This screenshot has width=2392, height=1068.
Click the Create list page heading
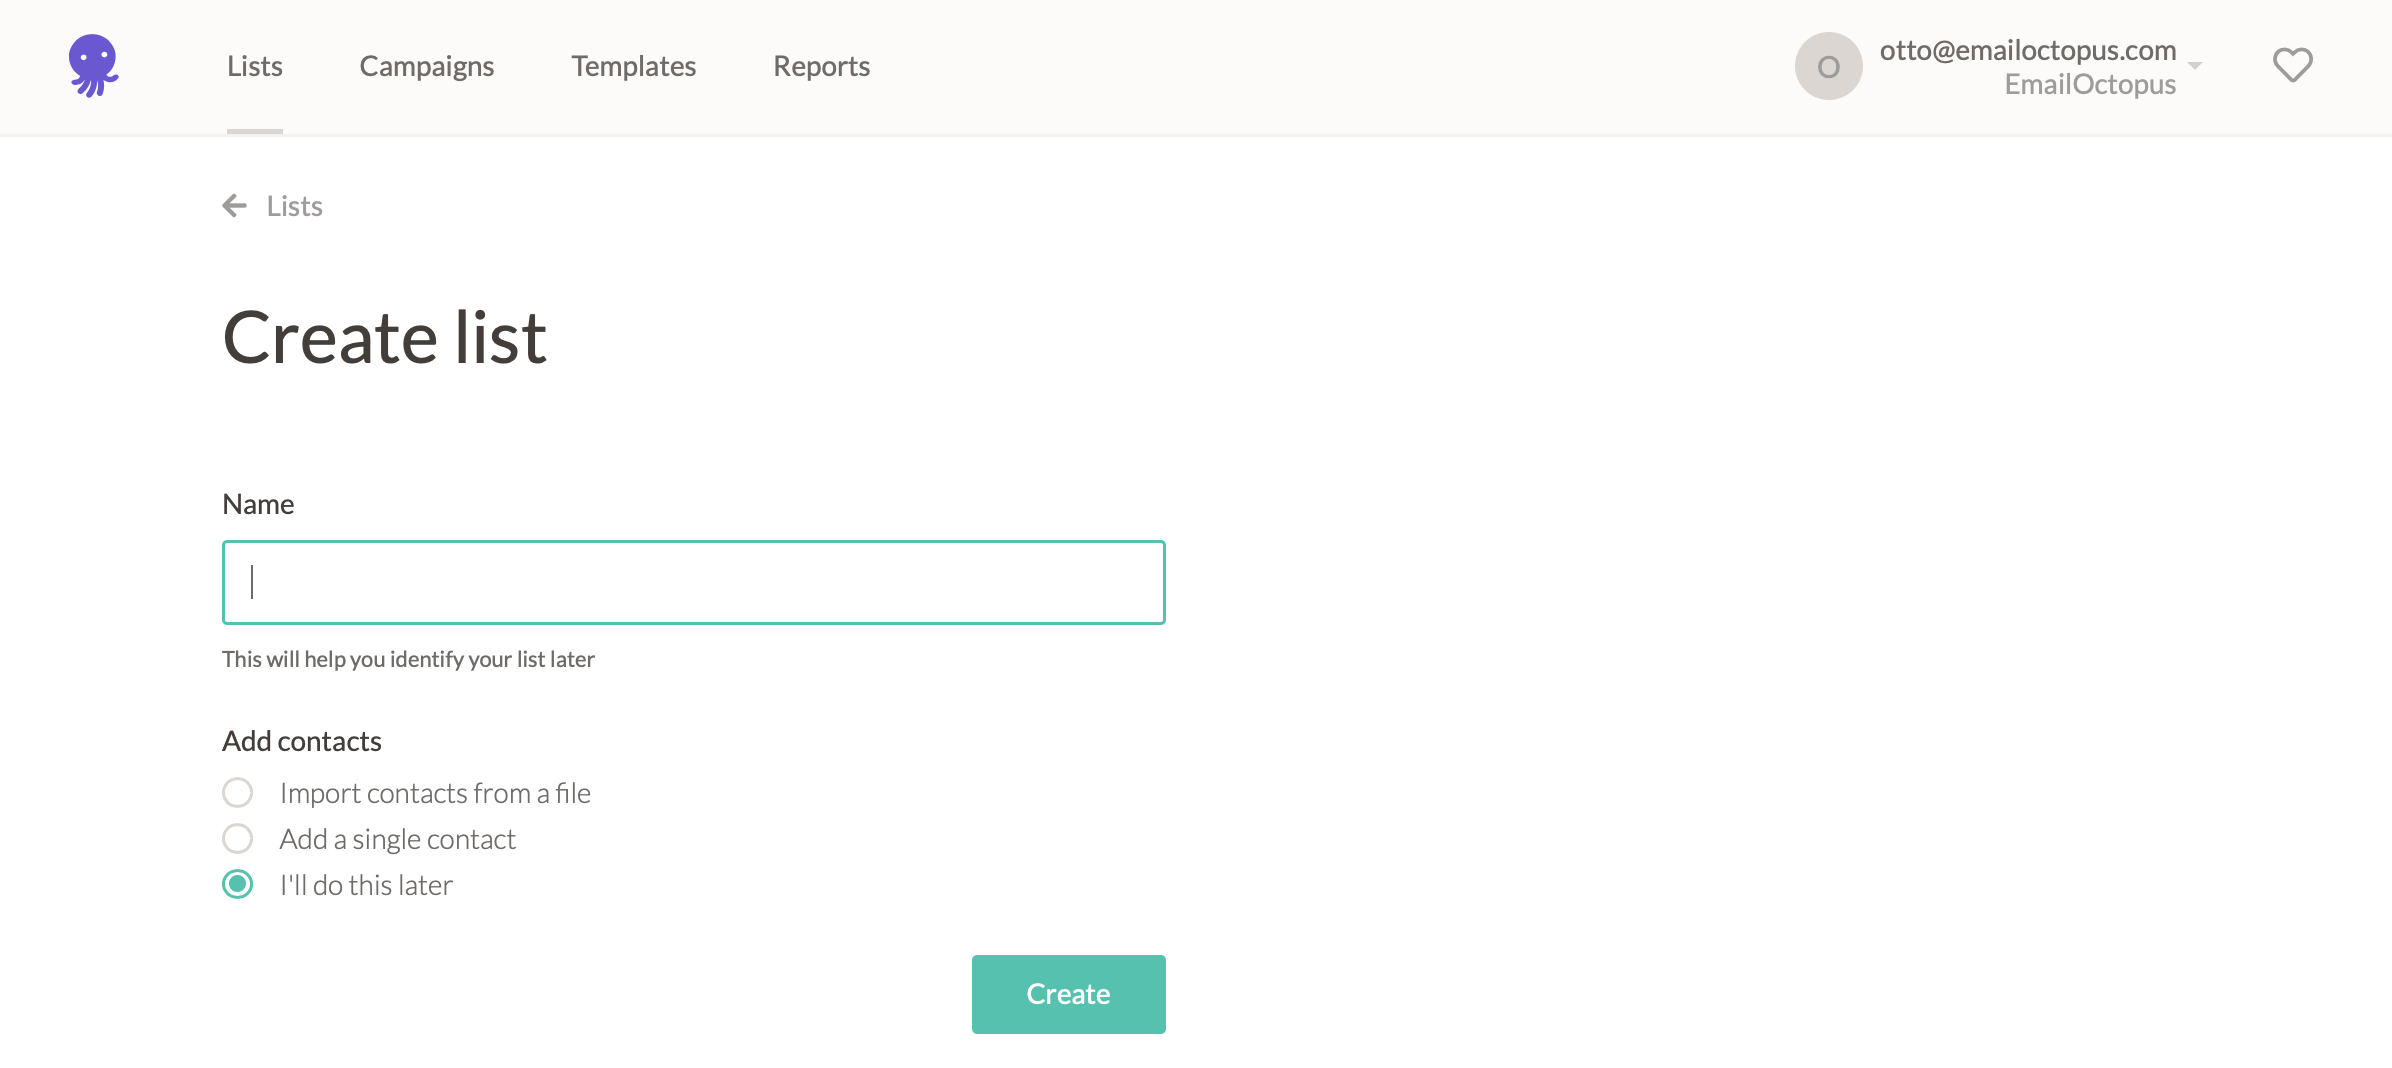385,337
